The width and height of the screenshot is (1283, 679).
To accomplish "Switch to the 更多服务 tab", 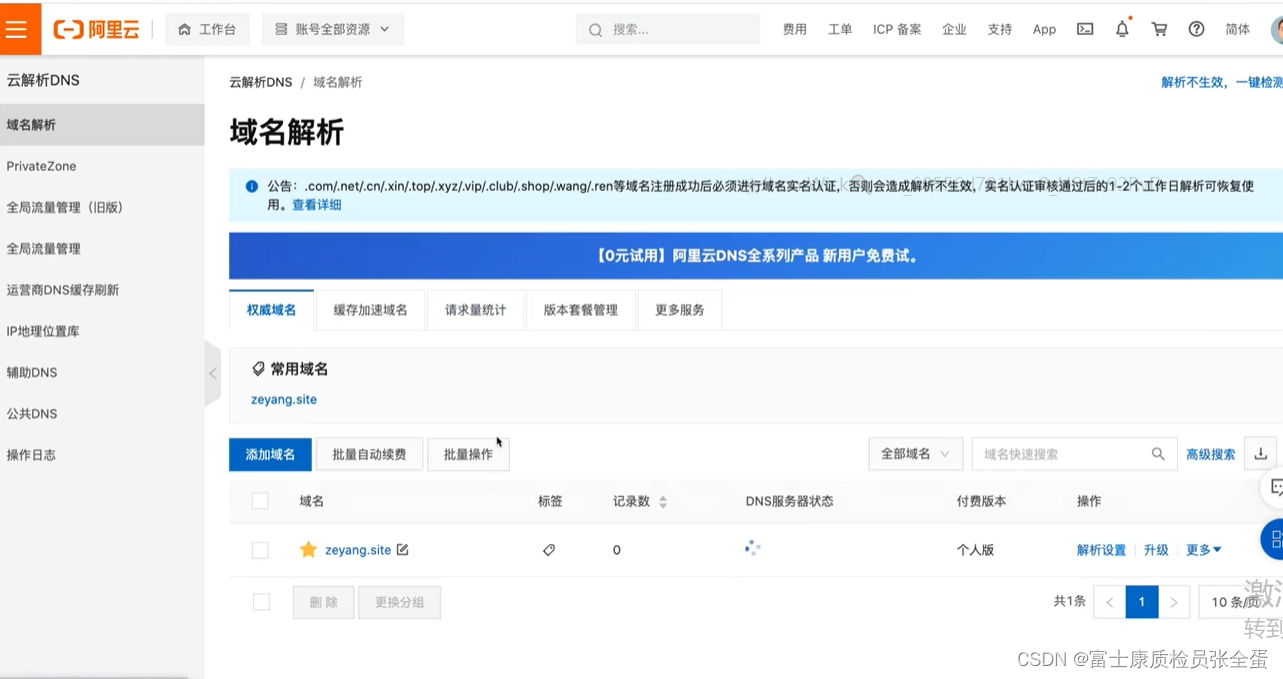I will tap(680, 310).
